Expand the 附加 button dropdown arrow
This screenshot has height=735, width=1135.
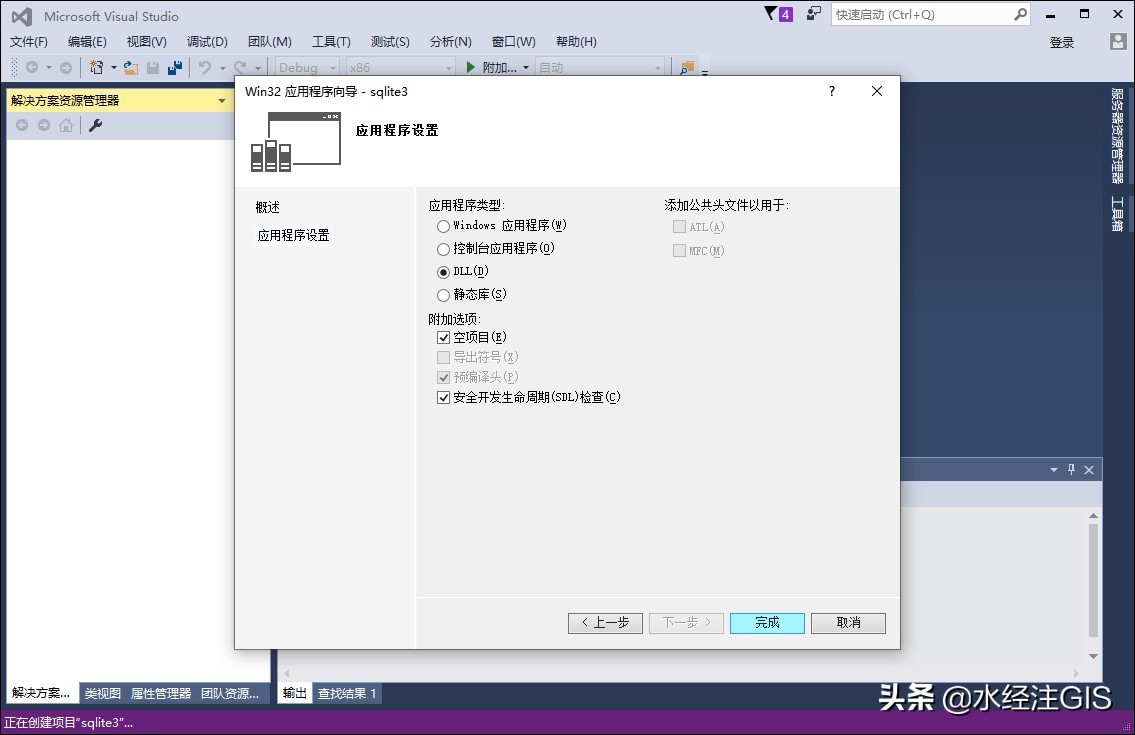tap(526, 67)
